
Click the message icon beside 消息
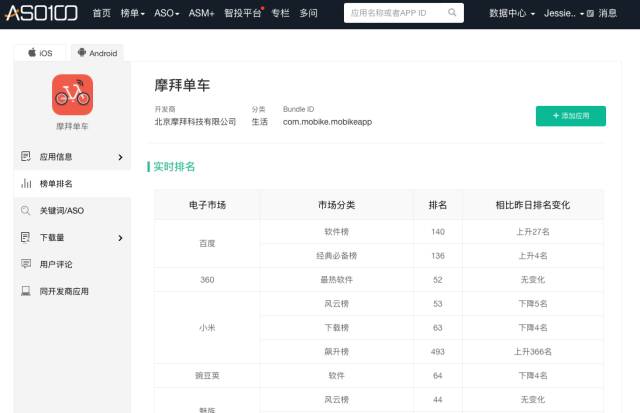(x=590, y=13)
